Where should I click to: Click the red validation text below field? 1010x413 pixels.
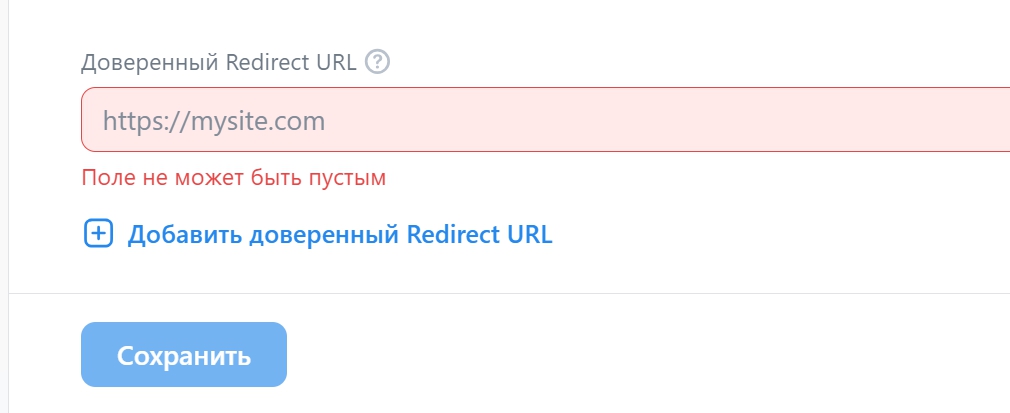coord(233,178)
